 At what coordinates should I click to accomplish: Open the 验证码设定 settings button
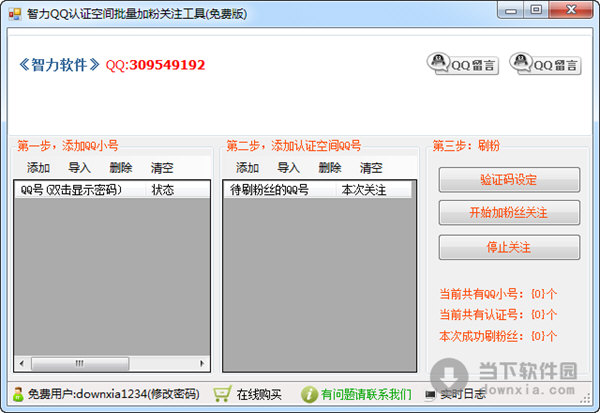pos(509,180)
